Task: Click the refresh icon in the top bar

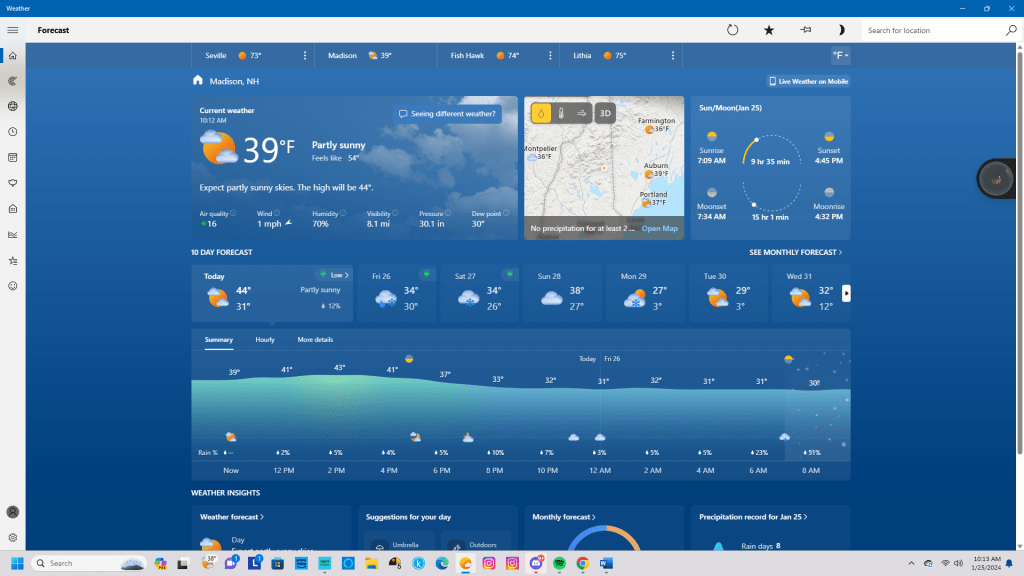Action: 732,30
